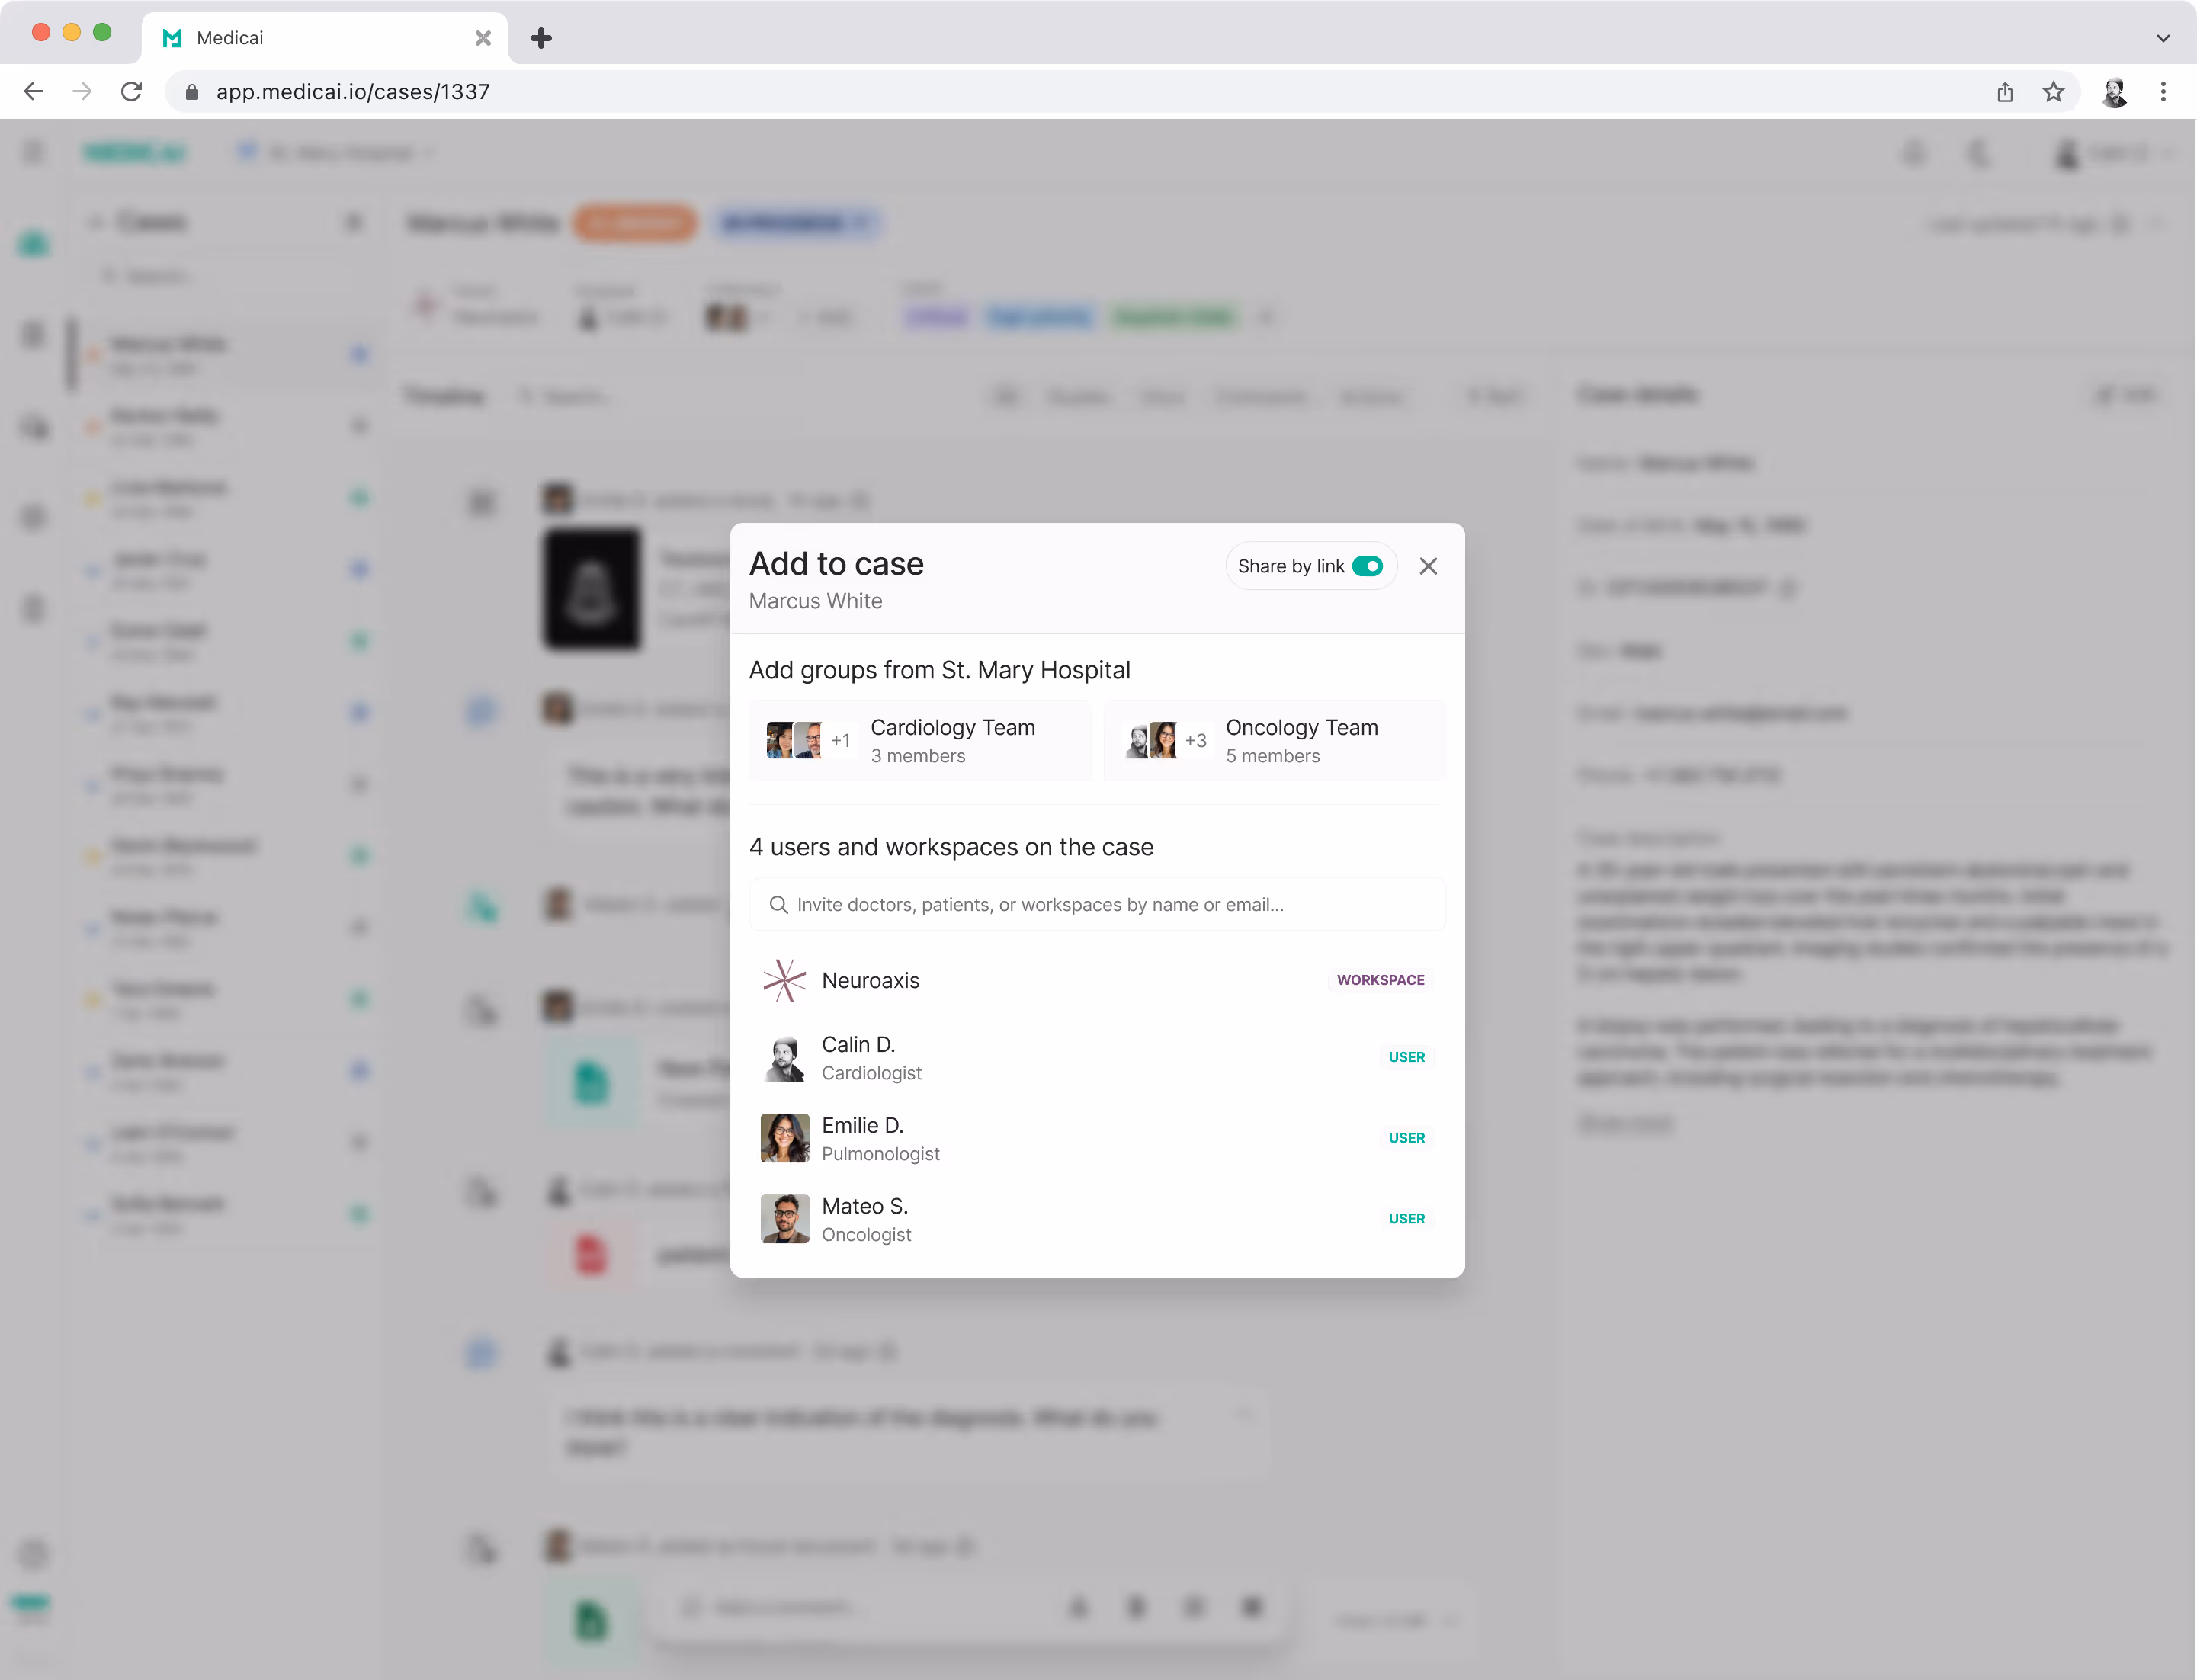Bookmark page with star icon
The width and height of the screenshot is (2197, 1680).
(x=2053, y=92)
